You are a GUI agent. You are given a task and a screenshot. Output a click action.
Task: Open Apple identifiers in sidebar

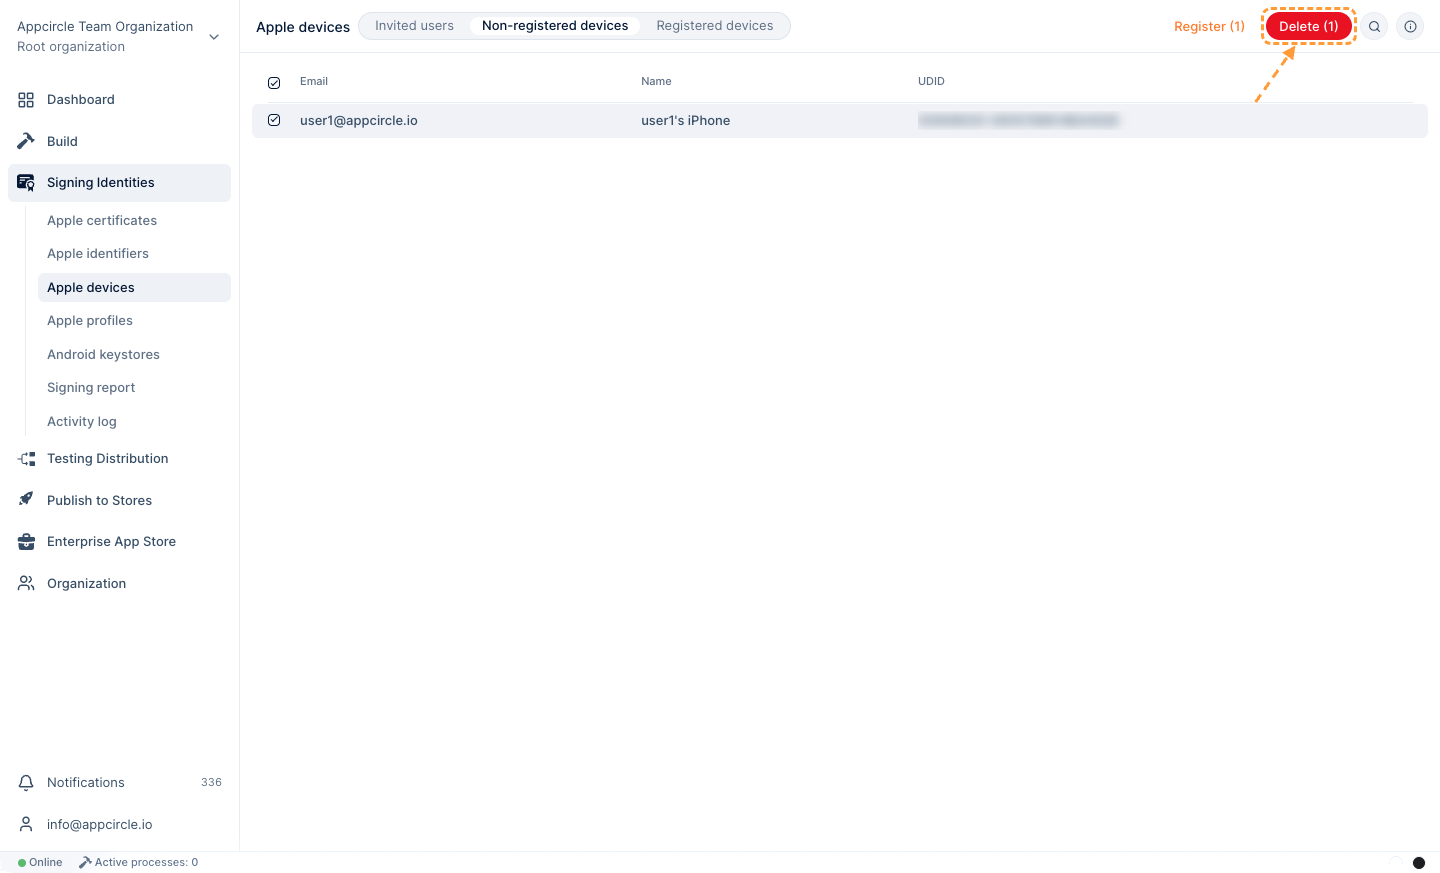(x=98, y=254)
